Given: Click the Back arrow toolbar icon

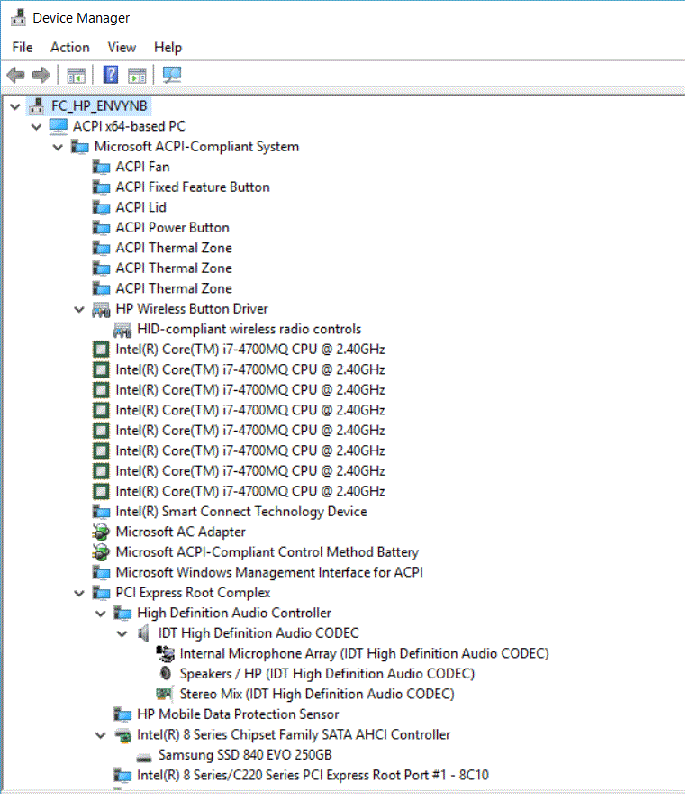Looking at the screenshot, I should (x=15, y=75).
